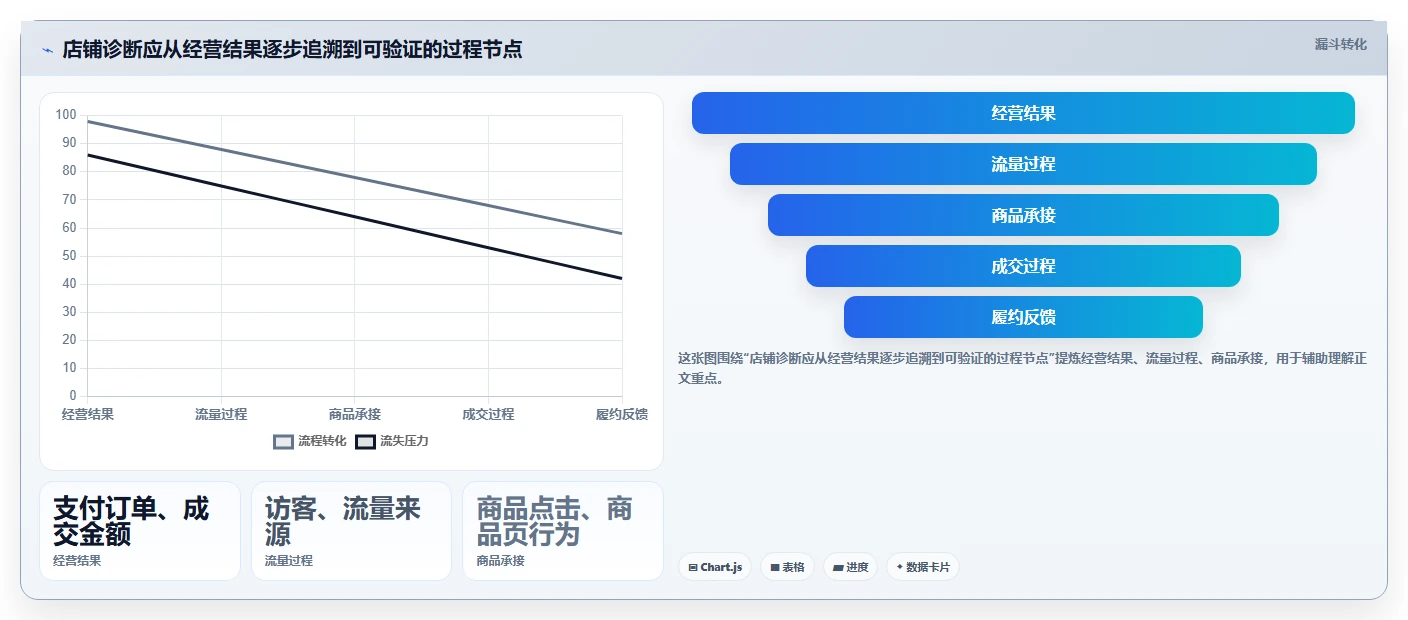Click the 经营结果 caption under 支付订单 card

pyautogui.click(x=77, y=561)
